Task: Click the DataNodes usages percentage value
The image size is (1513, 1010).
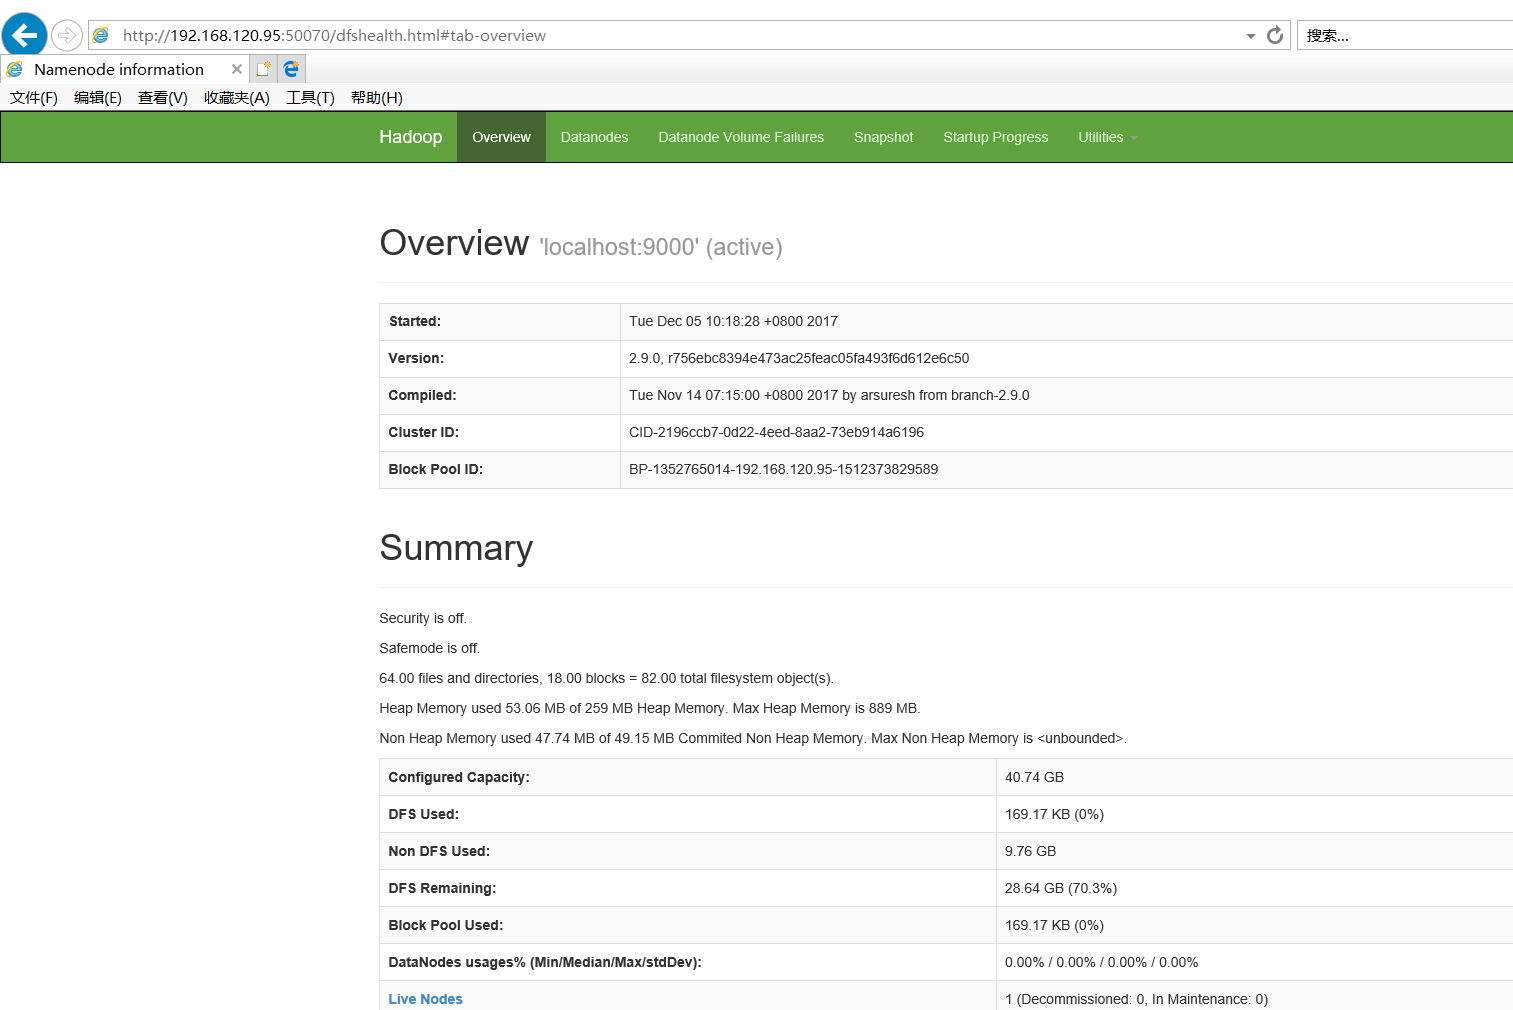Action: (x=1102, y=962)
